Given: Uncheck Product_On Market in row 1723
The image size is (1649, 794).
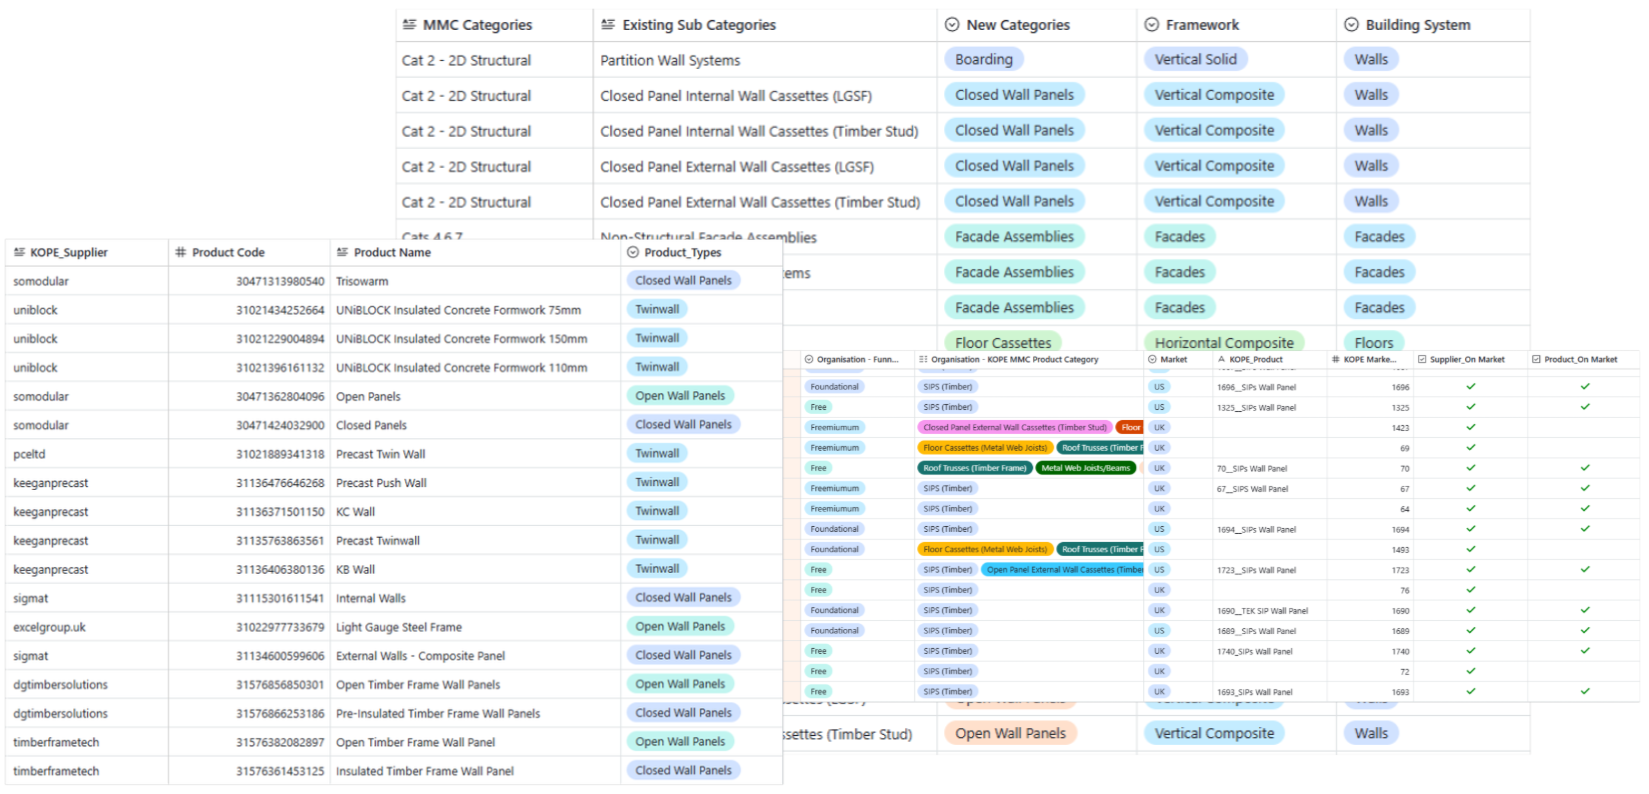Looking at the screenshot, I should click(x=1585, y=570).
